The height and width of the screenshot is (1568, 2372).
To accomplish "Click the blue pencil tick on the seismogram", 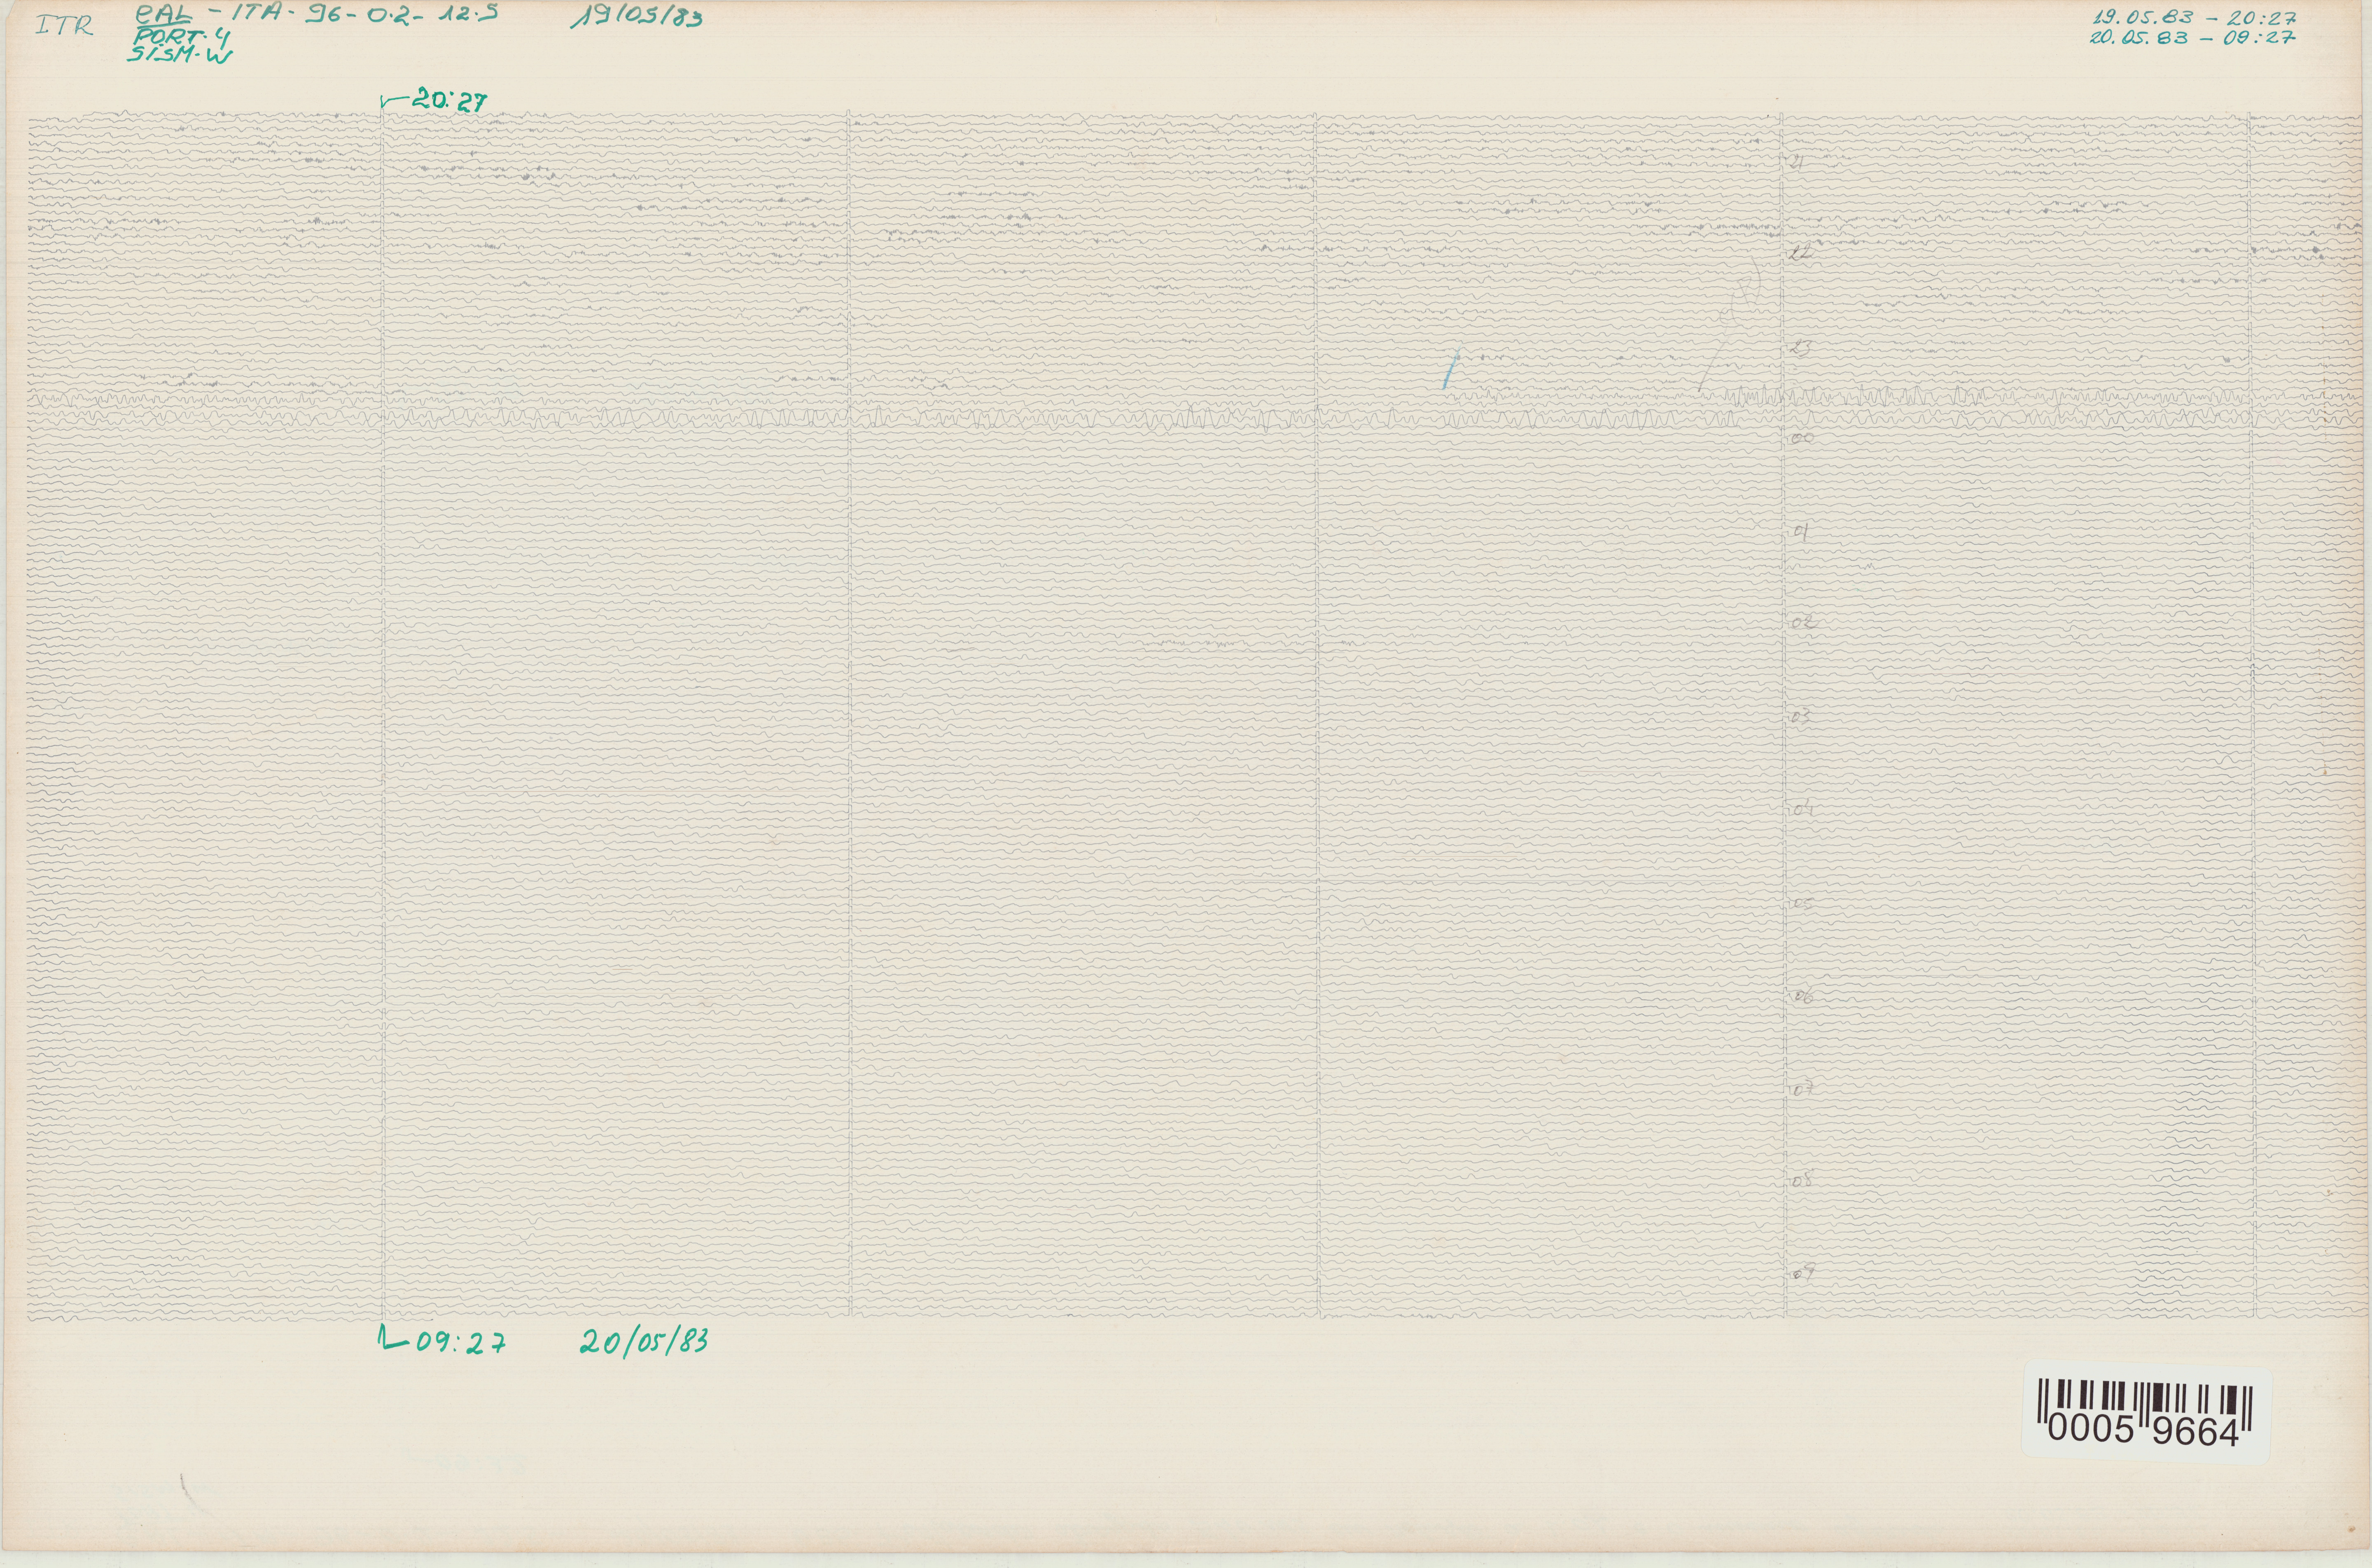I will tap(1451, 368).
